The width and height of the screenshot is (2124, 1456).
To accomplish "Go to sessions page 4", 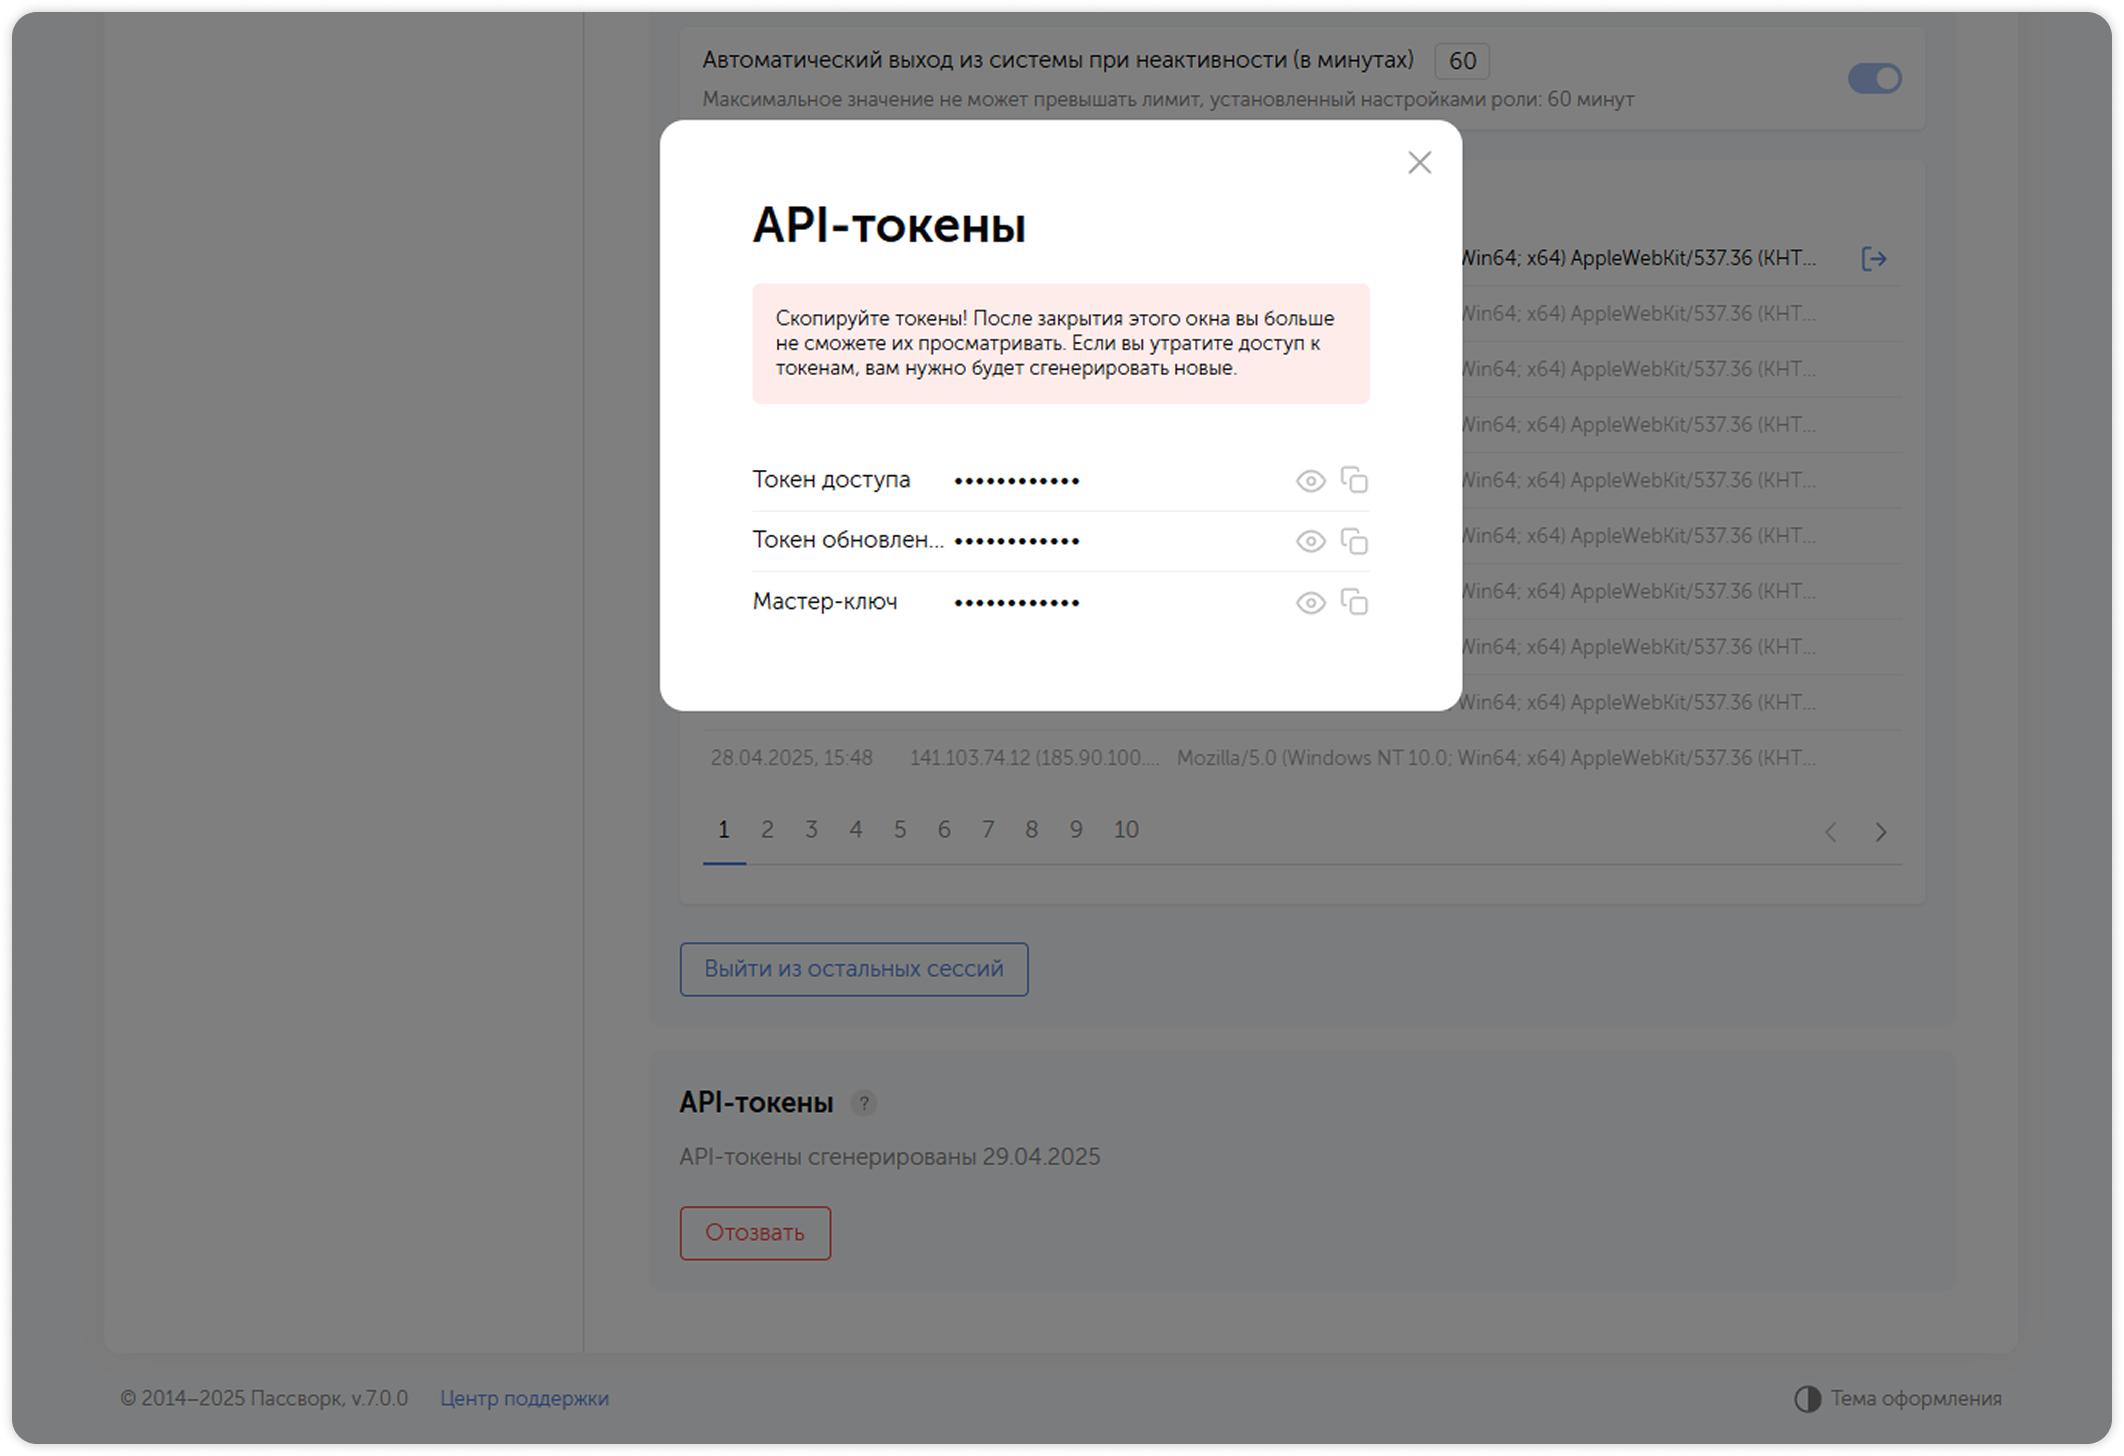I will (855, 830).
